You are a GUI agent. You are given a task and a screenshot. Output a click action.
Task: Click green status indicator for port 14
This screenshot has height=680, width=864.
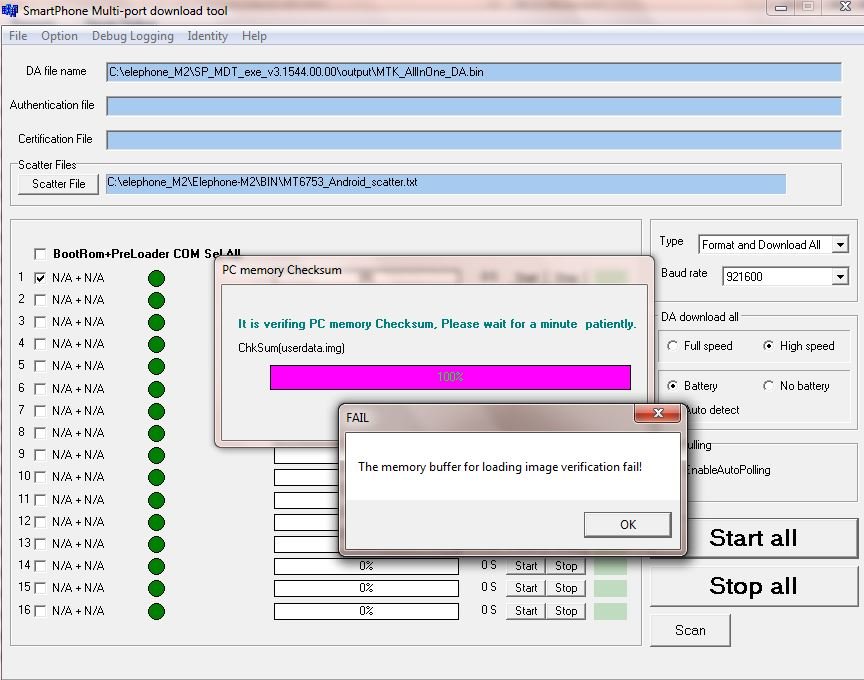tap(156, 566)
